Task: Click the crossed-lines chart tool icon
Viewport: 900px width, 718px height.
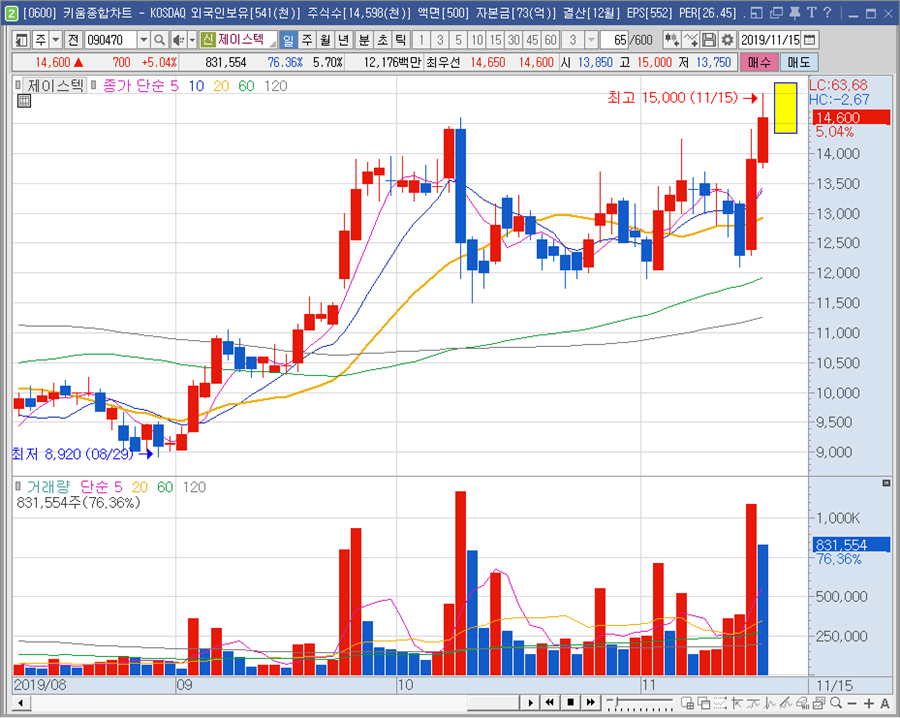Action: (690, 40)
